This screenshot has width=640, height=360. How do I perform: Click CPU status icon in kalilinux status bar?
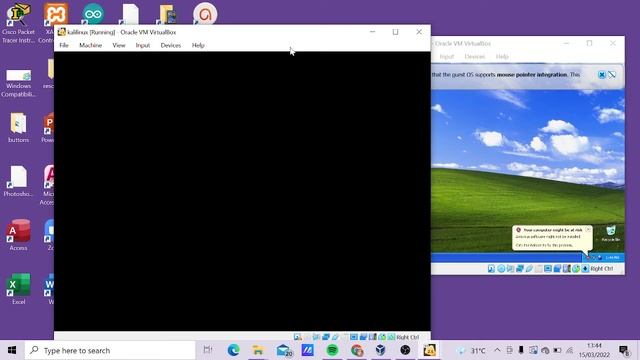point(373,337)
